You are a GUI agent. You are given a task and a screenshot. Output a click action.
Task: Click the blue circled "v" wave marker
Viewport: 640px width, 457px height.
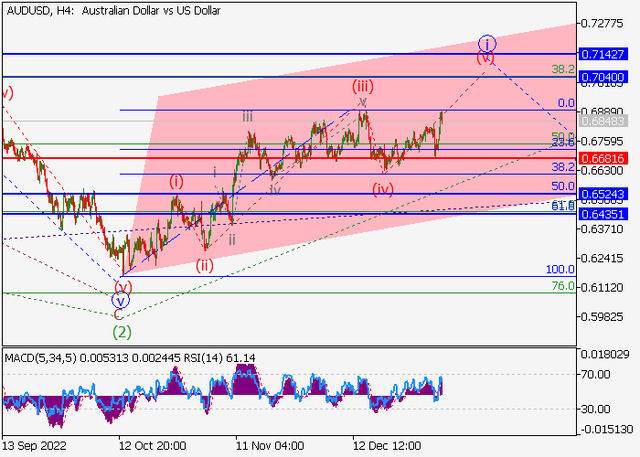tap(121, 300)
